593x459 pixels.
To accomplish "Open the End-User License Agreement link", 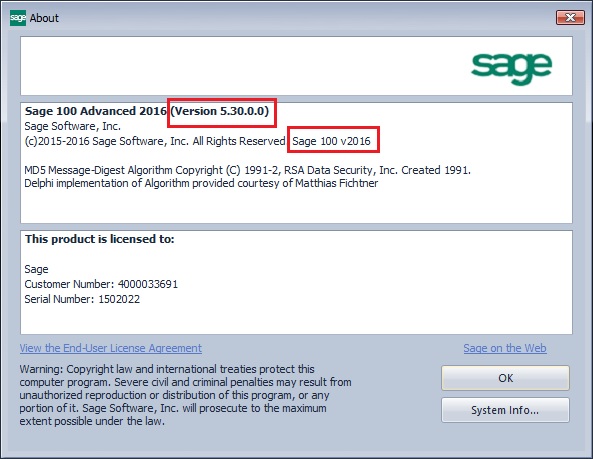I will click(x=111, y=348).
